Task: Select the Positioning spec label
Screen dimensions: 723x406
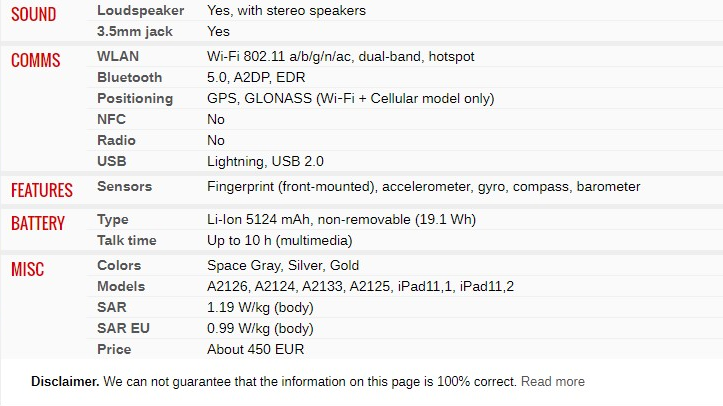Action: click(x=135, y=99)
